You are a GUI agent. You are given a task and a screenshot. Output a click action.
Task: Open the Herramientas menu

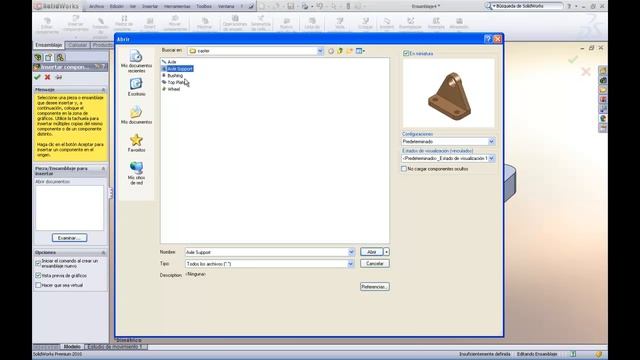(177, 7)
